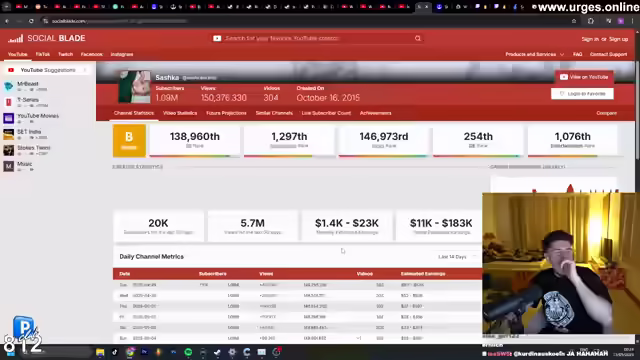Open Spotify from the taskbar

coord(188,352)
